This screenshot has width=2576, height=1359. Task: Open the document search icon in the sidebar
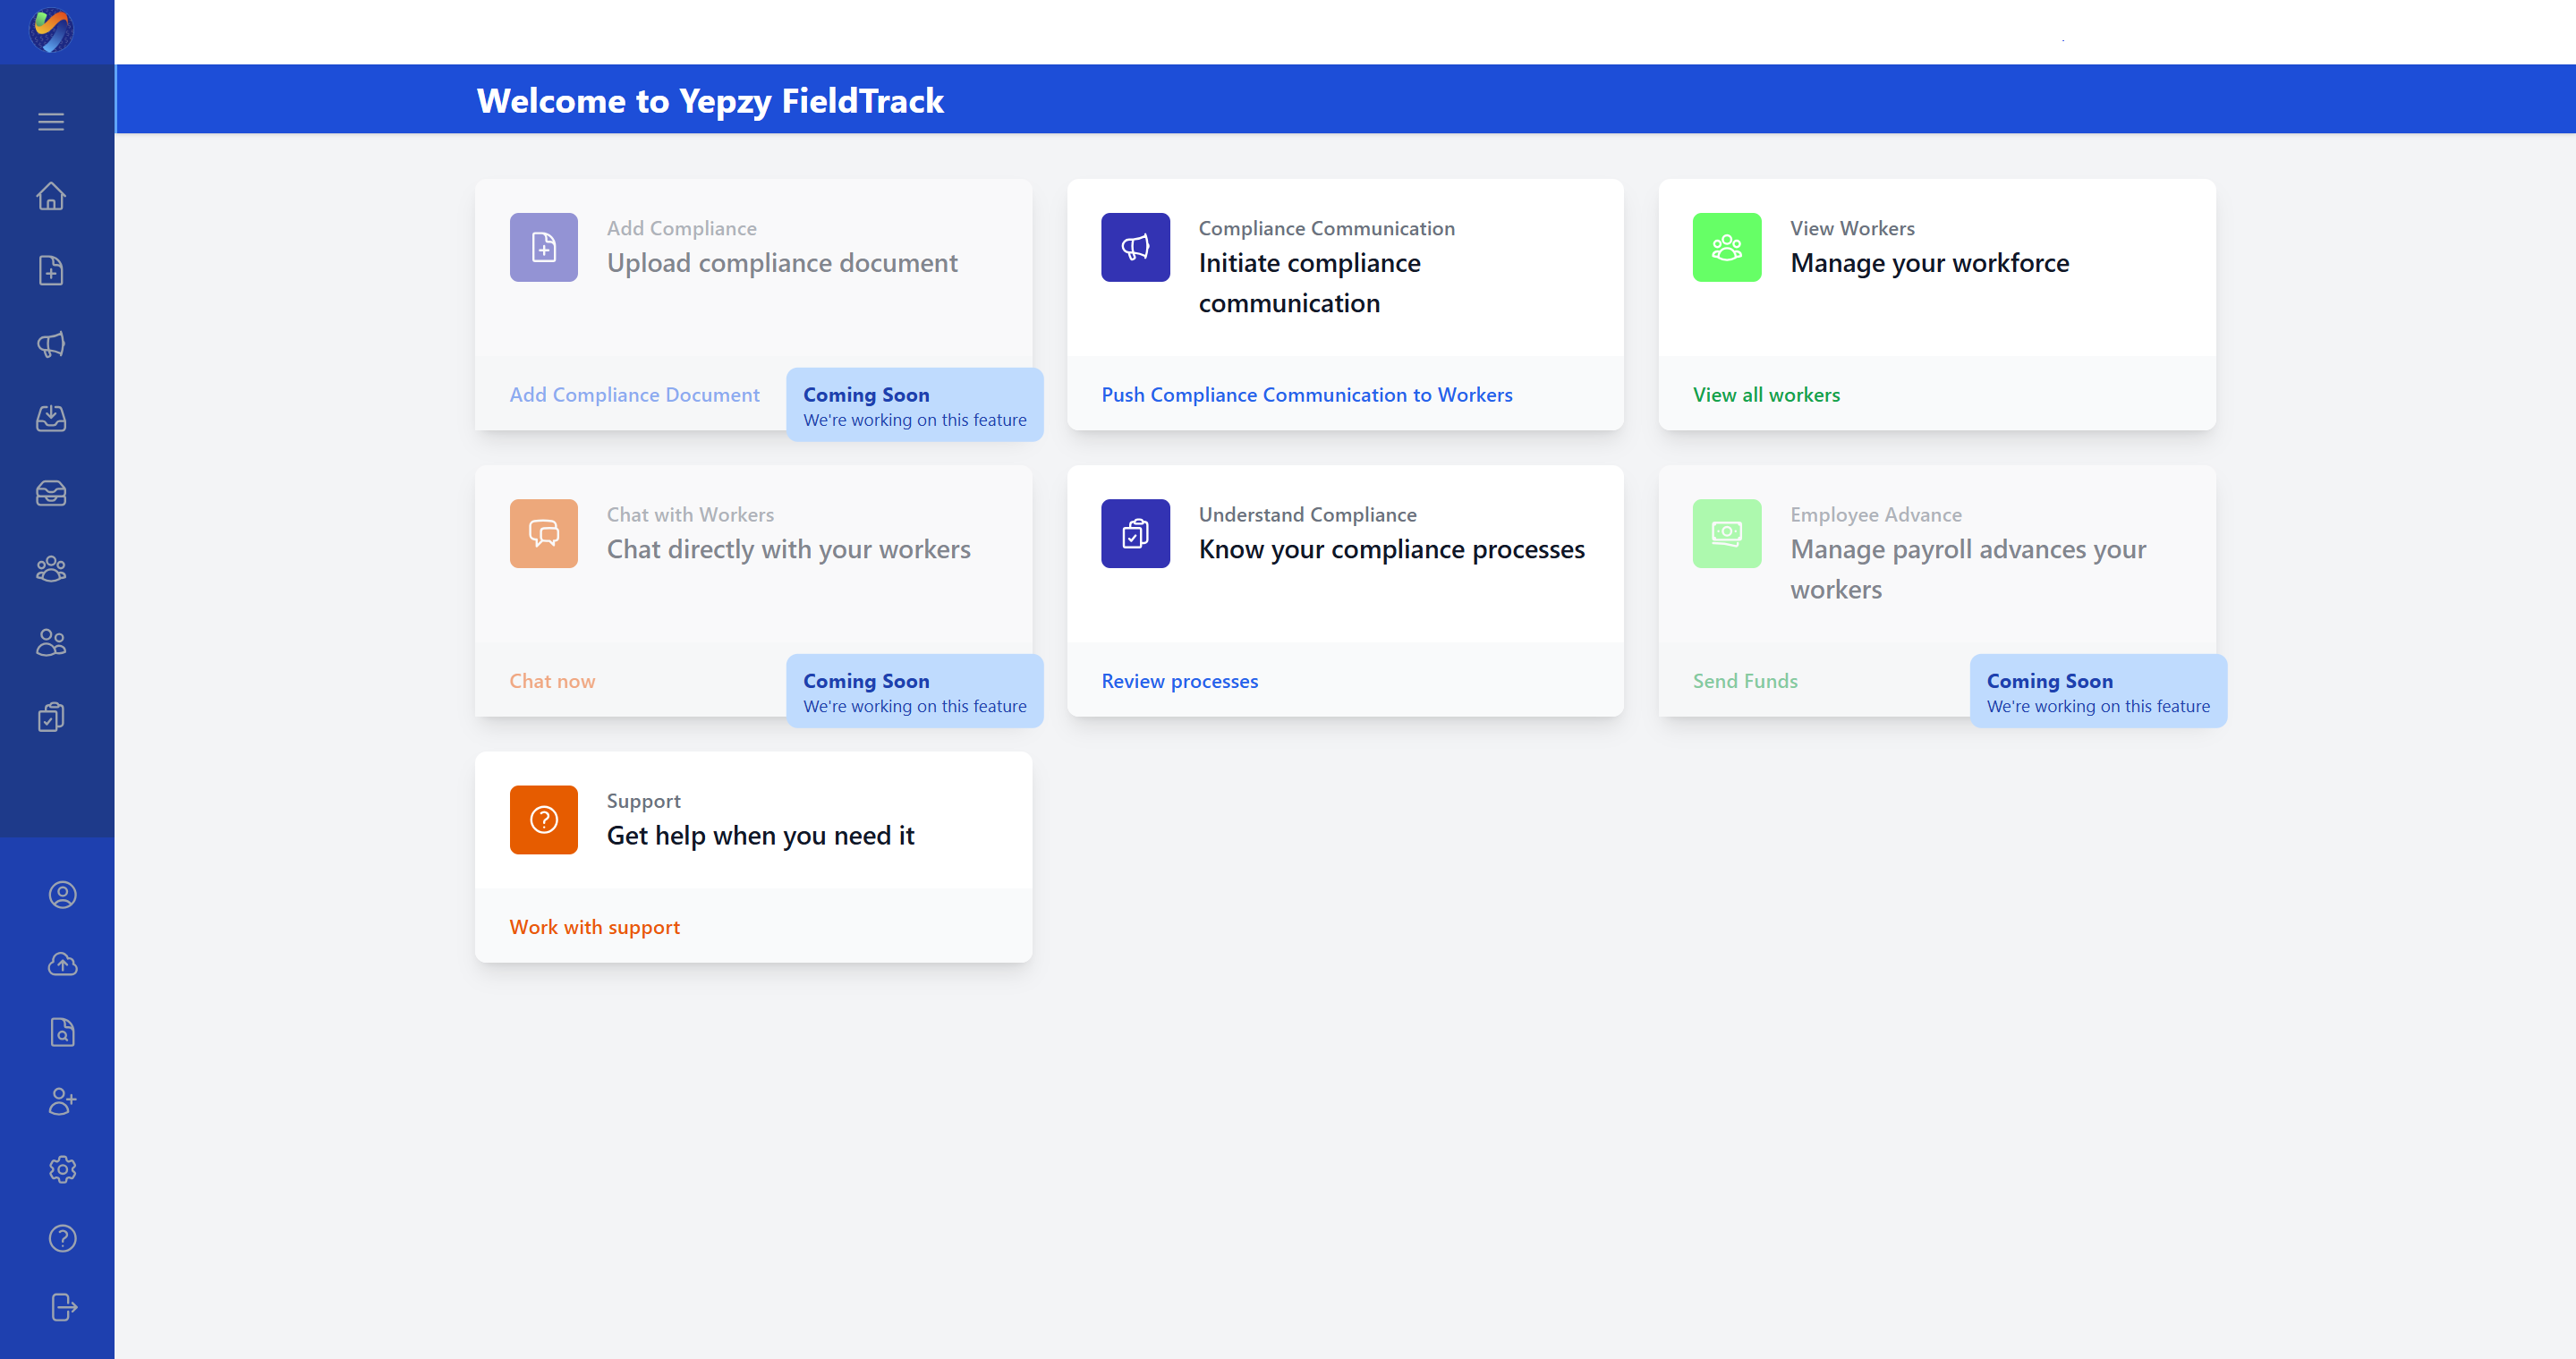point(62,1032)
